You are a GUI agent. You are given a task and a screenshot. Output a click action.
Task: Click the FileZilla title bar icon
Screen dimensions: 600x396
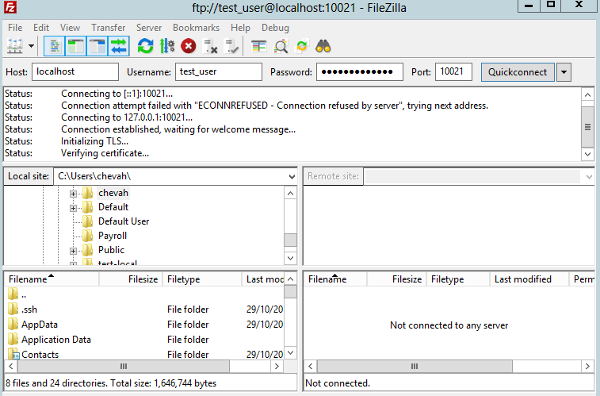tap(10, 7)
